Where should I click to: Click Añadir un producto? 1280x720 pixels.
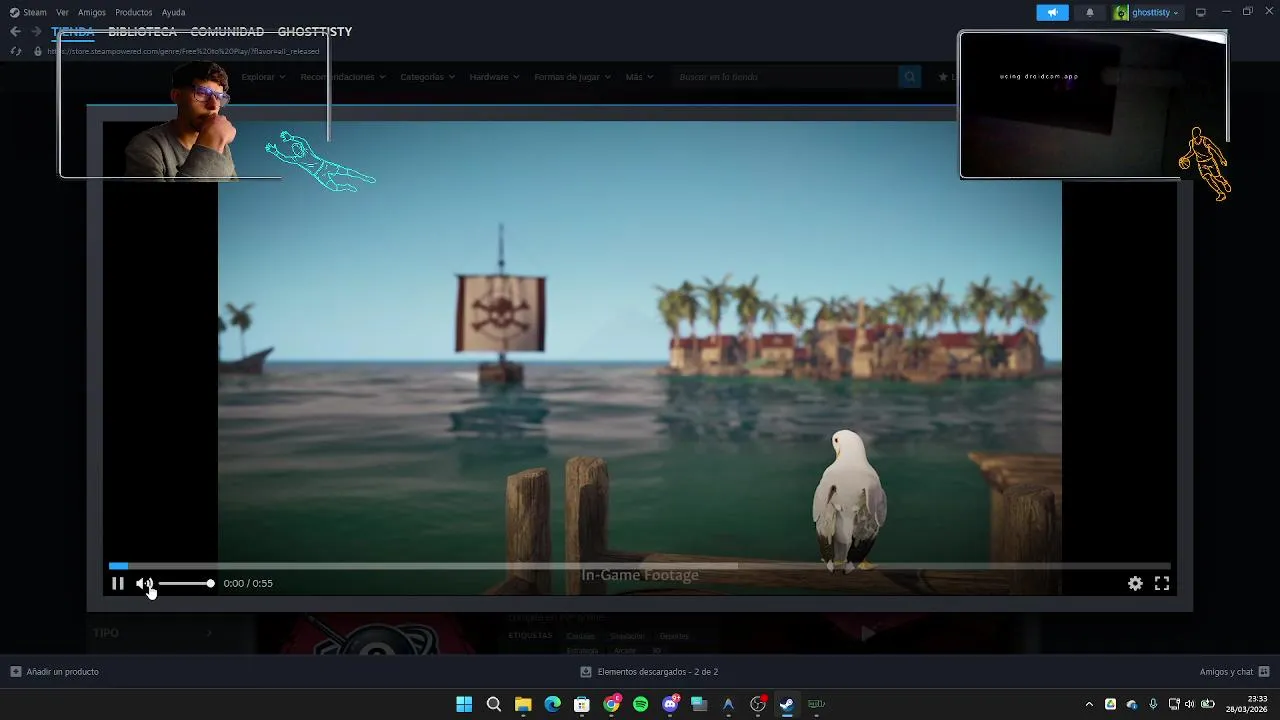[x=55, y=672]
